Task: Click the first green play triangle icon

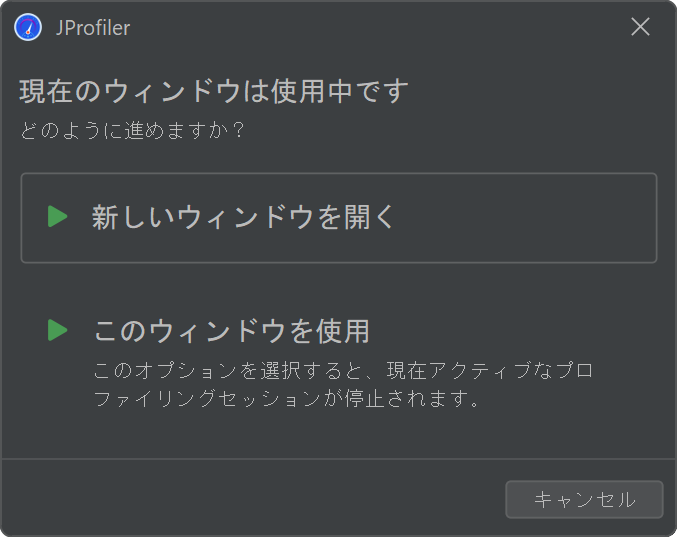Action: tap(57, 216)
